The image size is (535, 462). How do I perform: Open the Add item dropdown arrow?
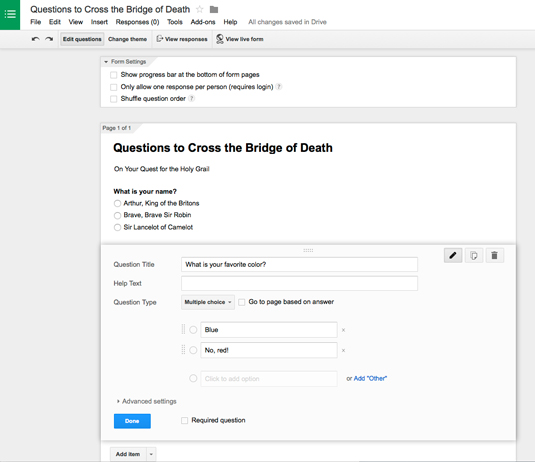click(x=151, y=454)
